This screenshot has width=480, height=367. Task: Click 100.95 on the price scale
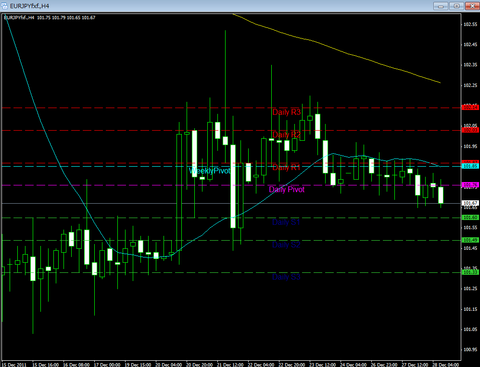(470, 350)
